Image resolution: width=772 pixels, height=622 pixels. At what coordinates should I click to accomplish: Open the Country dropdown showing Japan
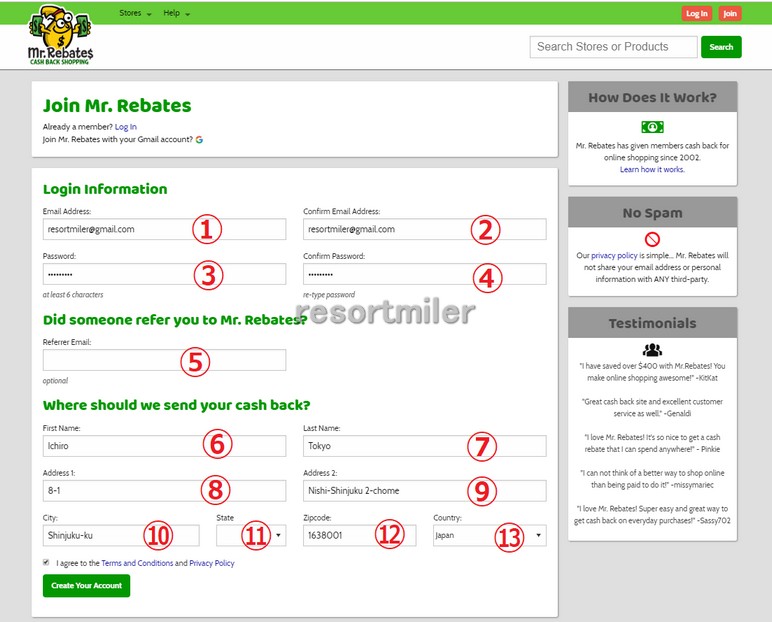[x=489, y=536]
